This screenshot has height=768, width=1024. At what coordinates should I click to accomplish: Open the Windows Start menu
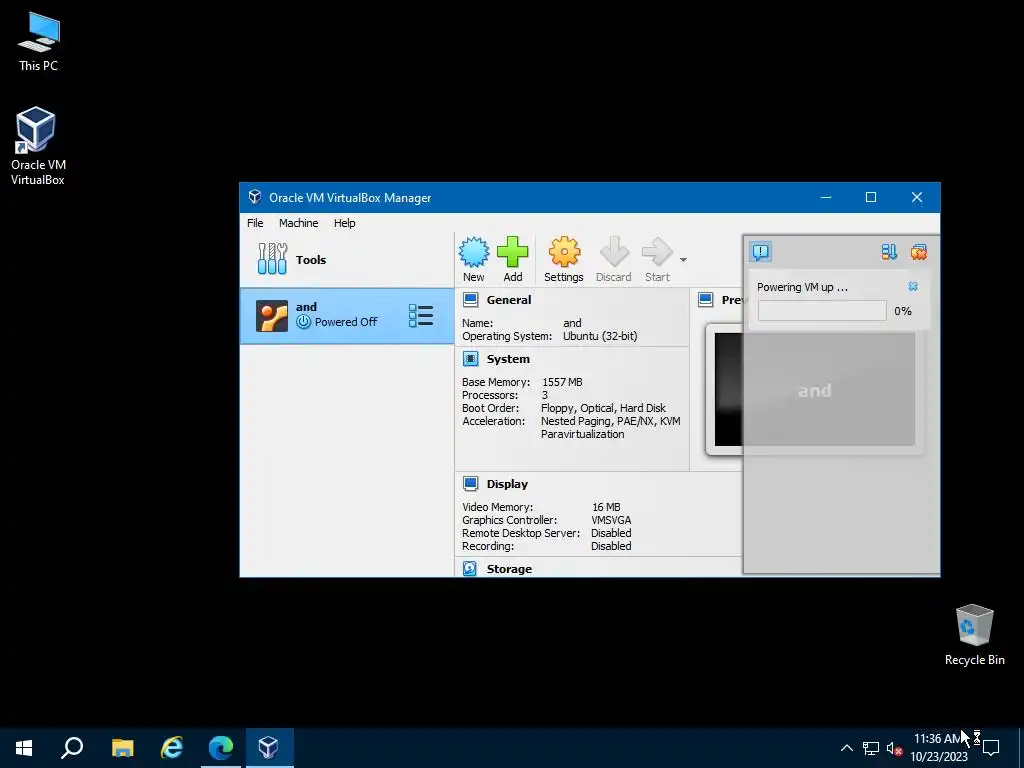pos(24,748)
